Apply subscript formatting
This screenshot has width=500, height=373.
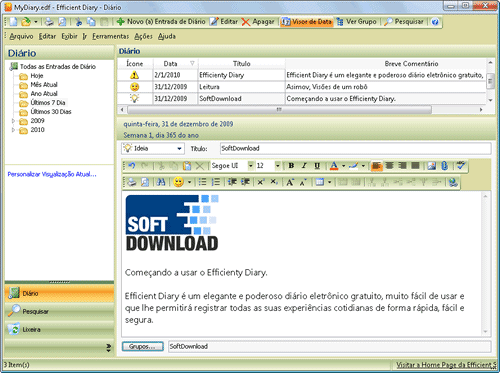point(274,182)
